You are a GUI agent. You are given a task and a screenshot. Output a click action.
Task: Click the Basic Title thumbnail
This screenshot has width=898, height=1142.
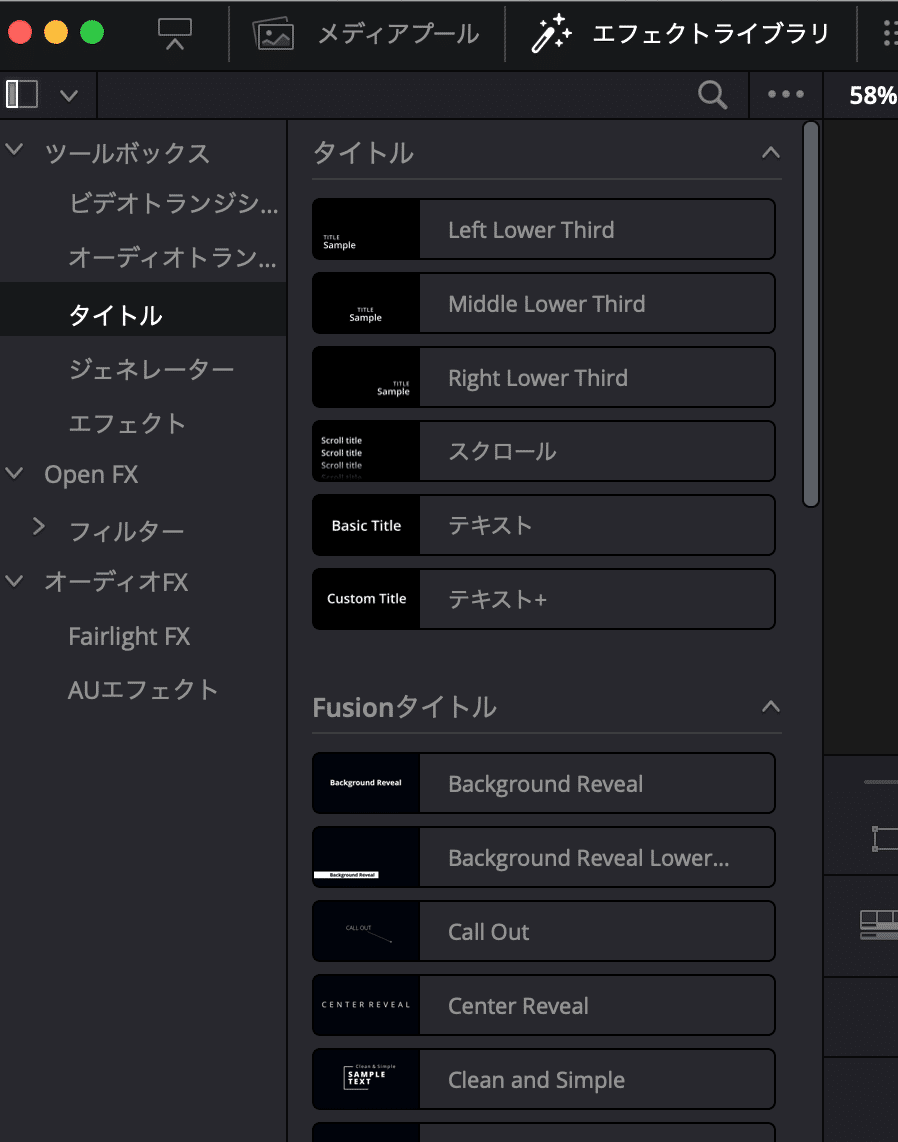pyautogui.click(x=366, y=525)
